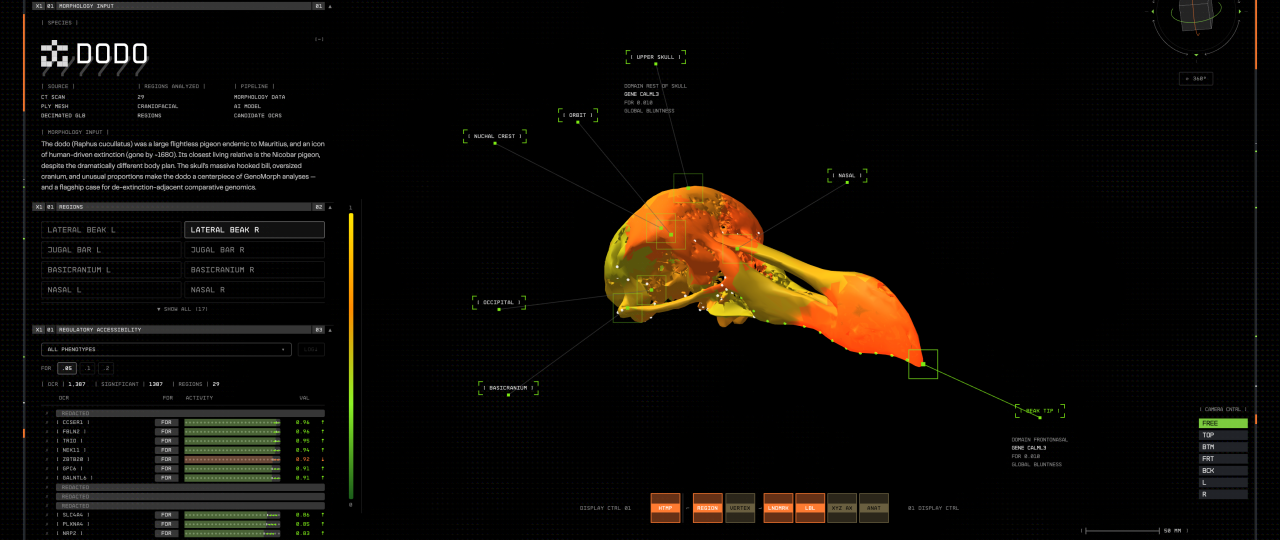Viewport: 1280px width, 540px height.
Task: Select the PLXNA4 OCR row
Action: pyautogui.click(x=184, y=524)
